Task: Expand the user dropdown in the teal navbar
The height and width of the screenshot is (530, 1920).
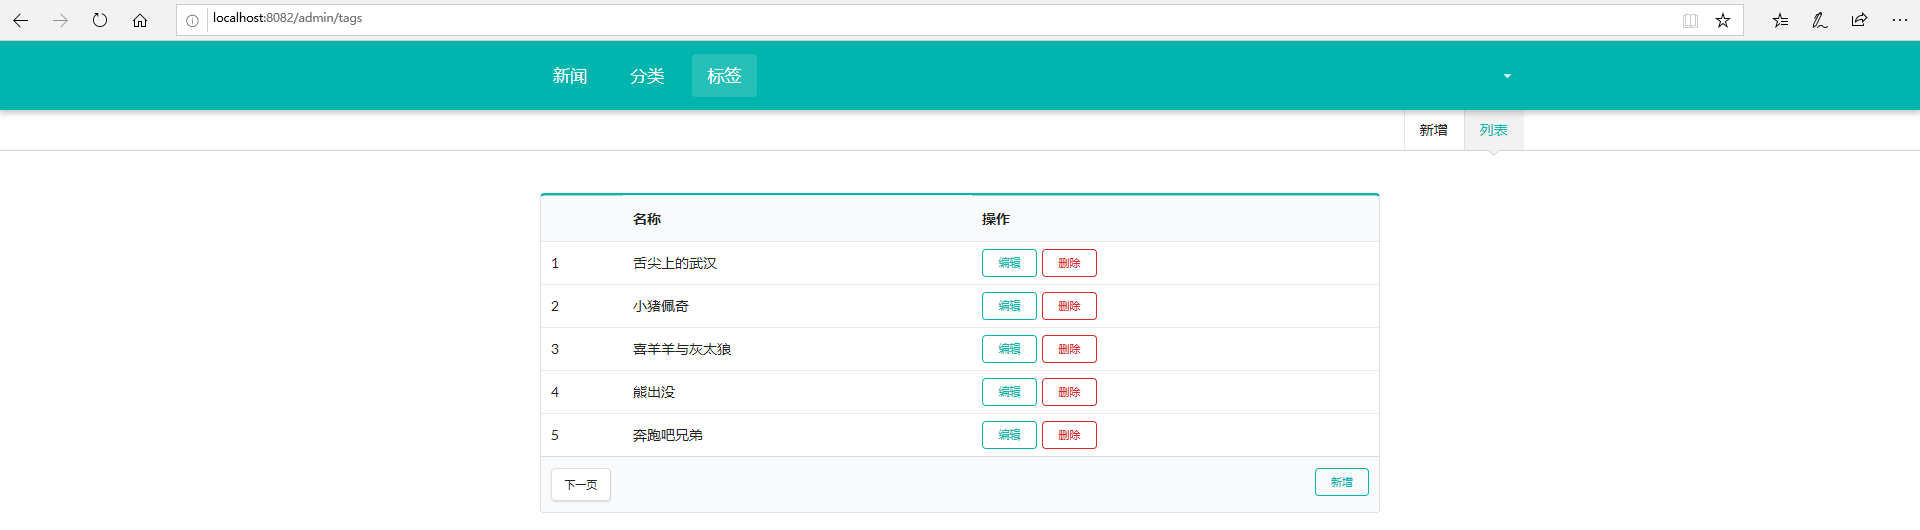Action: 1507,76
